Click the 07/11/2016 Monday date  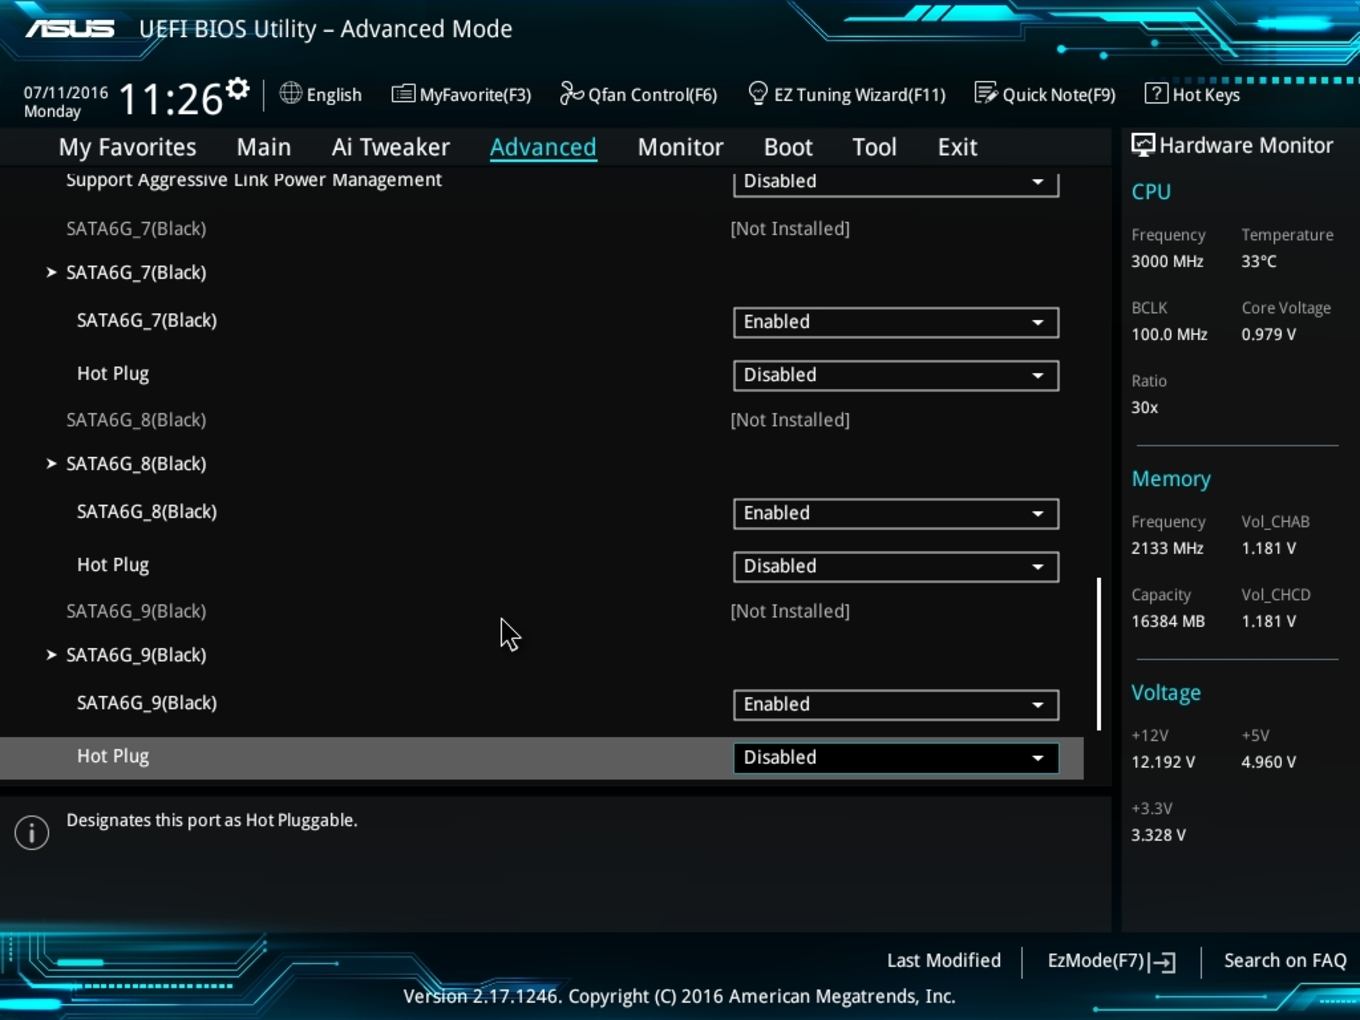(x=66, y=102)
